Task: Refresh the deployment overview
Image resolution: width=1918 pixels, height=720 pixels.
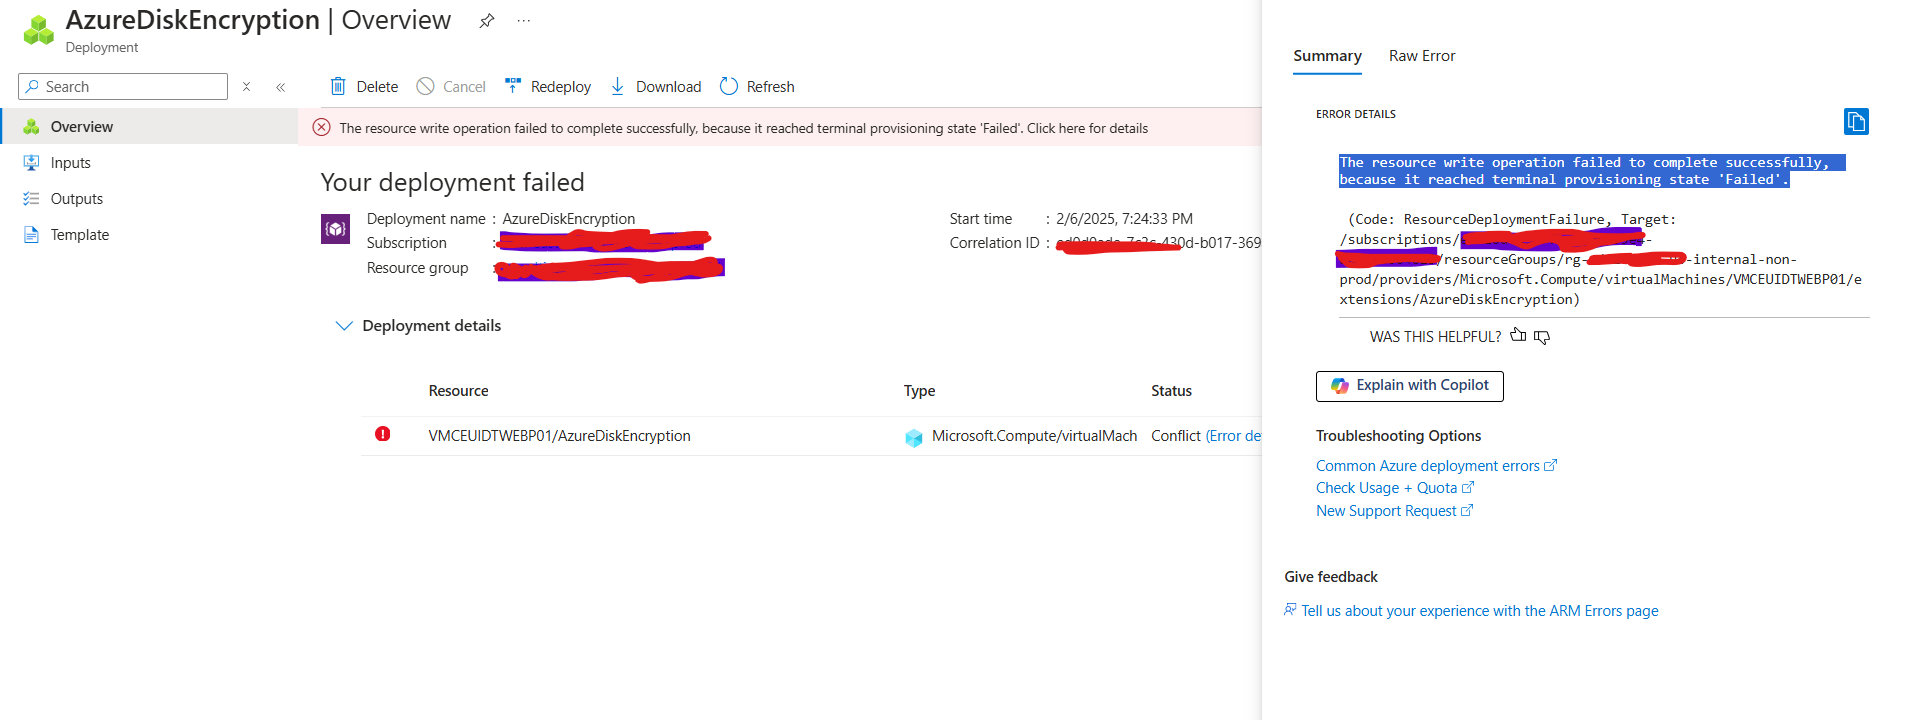Action: 757,87
